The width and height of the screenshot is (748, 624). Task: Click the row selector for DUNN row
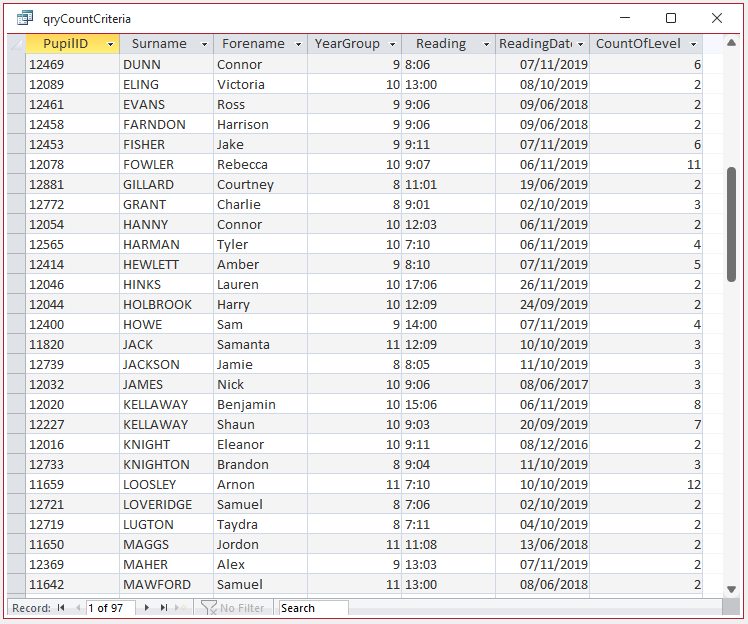tap(16, 64)
